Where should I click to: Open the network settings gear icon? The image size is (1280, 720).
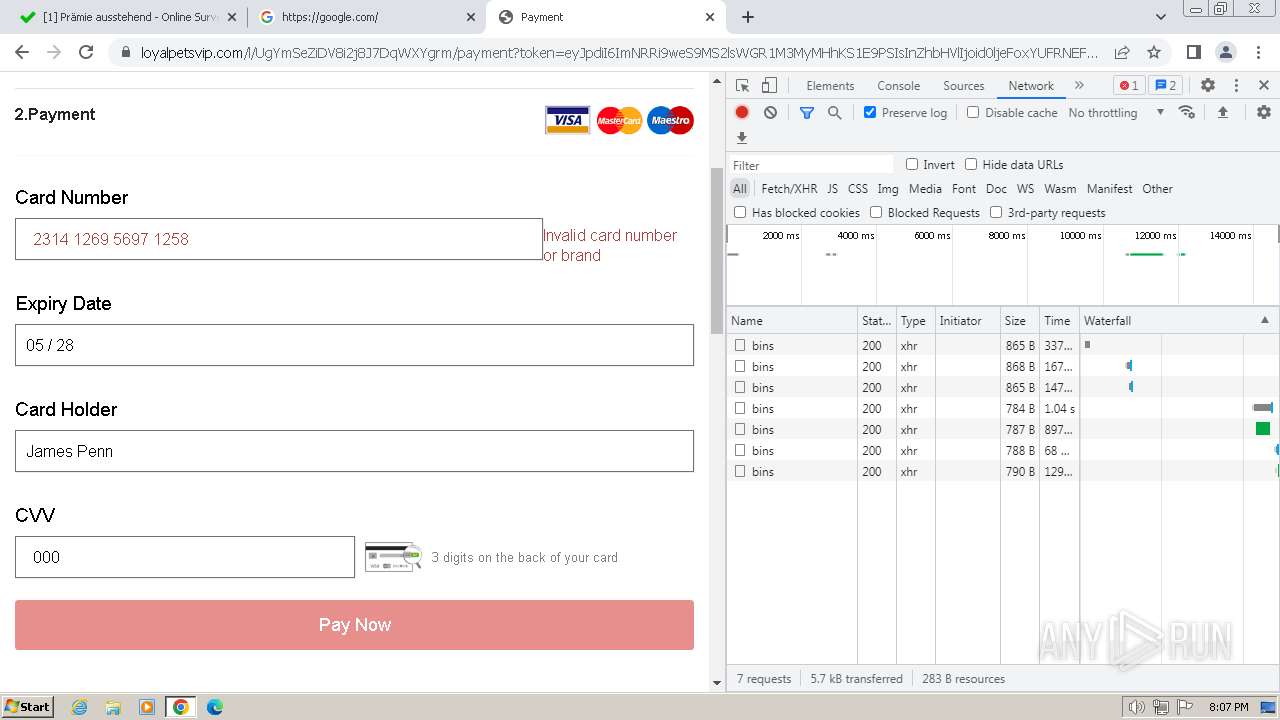[1264, 113]
